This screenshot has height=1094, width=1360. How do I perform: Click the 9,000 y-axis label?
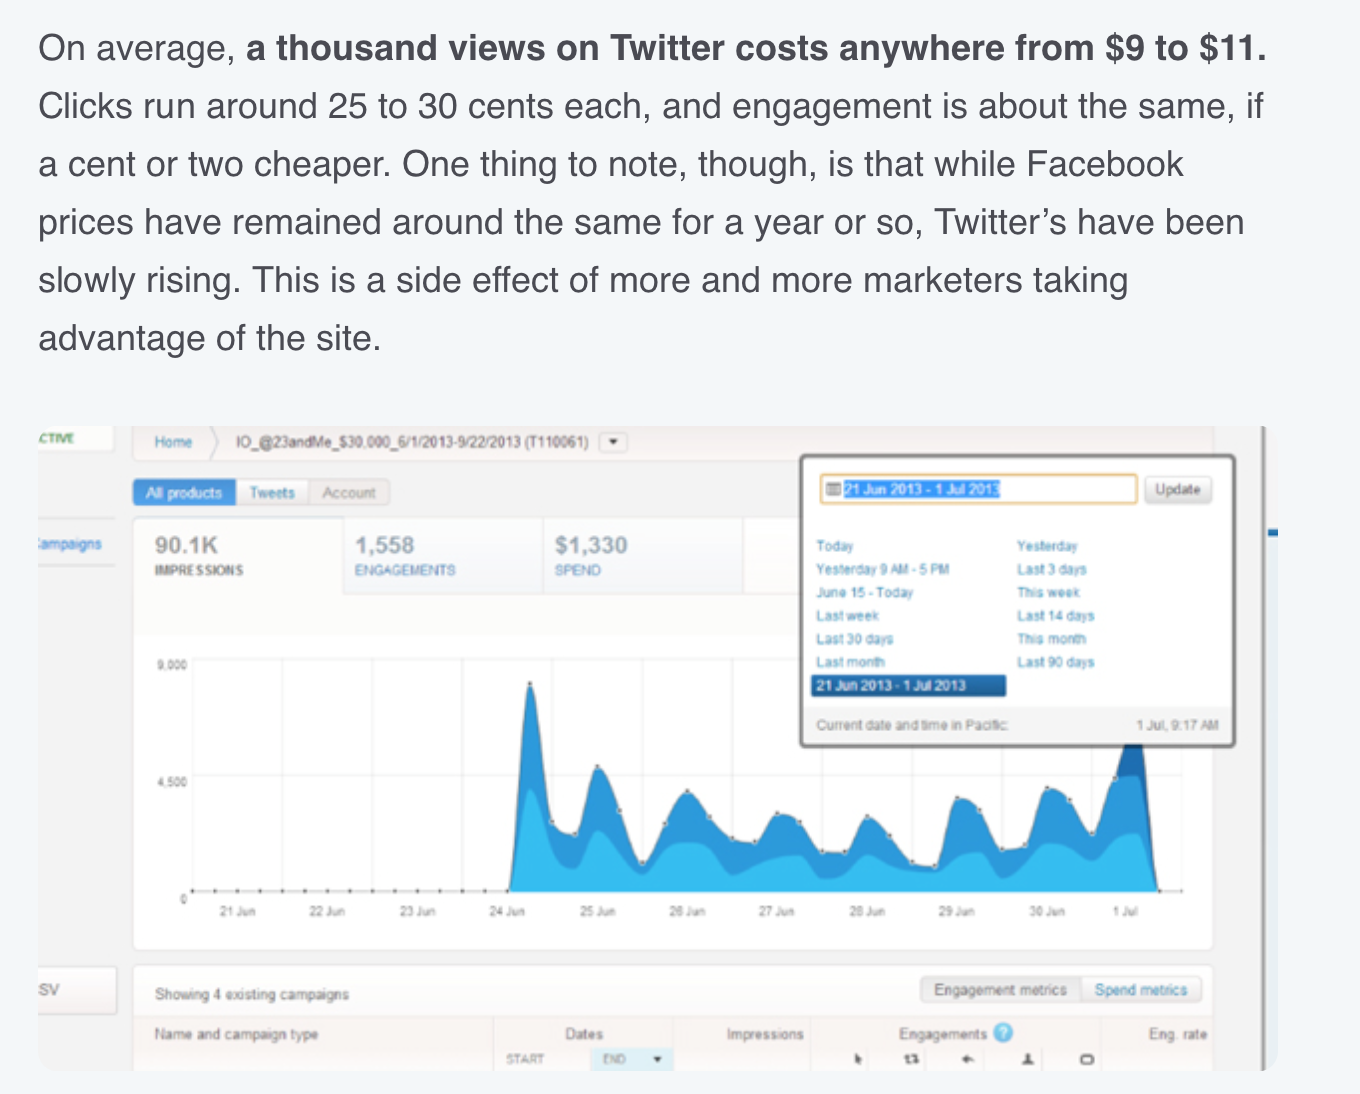pos(172,664)
